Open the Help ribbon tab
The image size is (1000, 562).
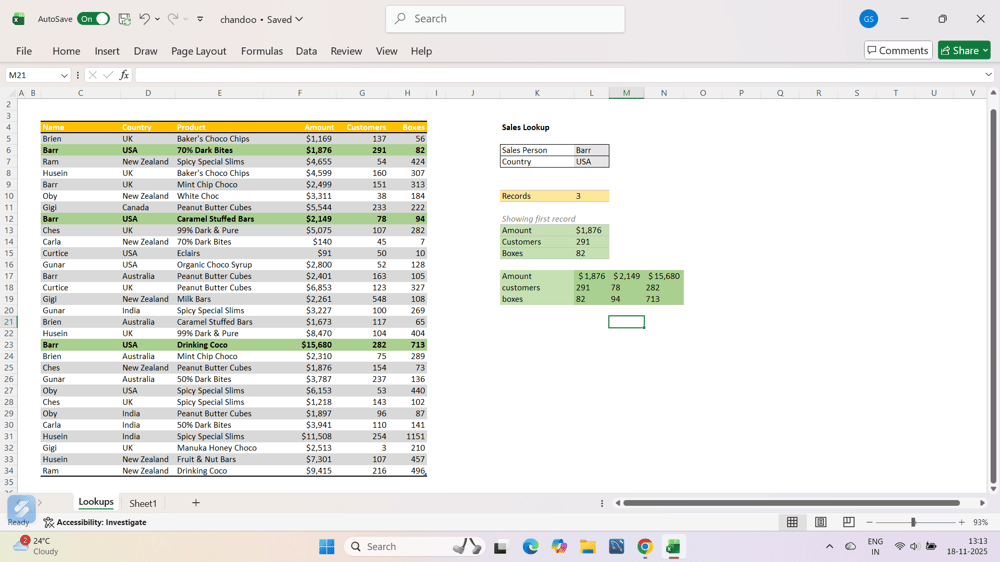(x=421, y=51)
